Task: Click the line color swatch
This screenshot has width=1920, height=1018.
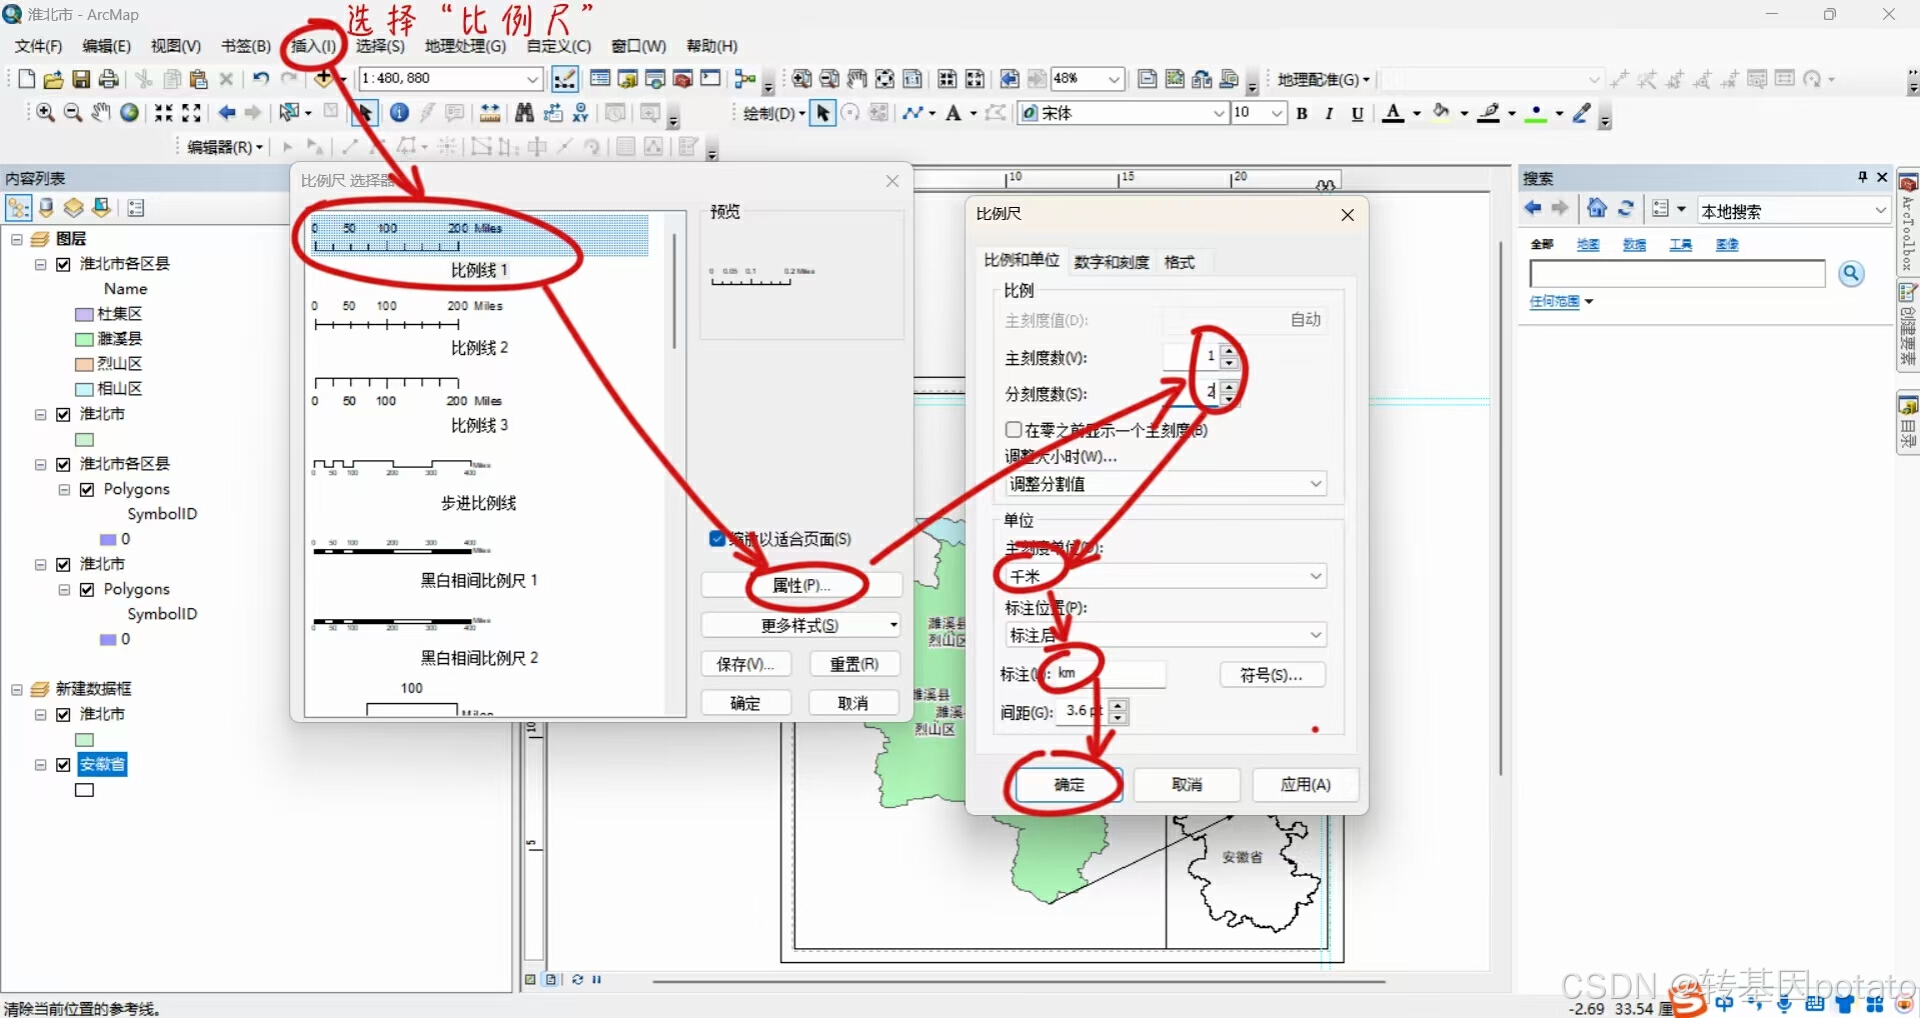Action: [x=1489, y=113]
